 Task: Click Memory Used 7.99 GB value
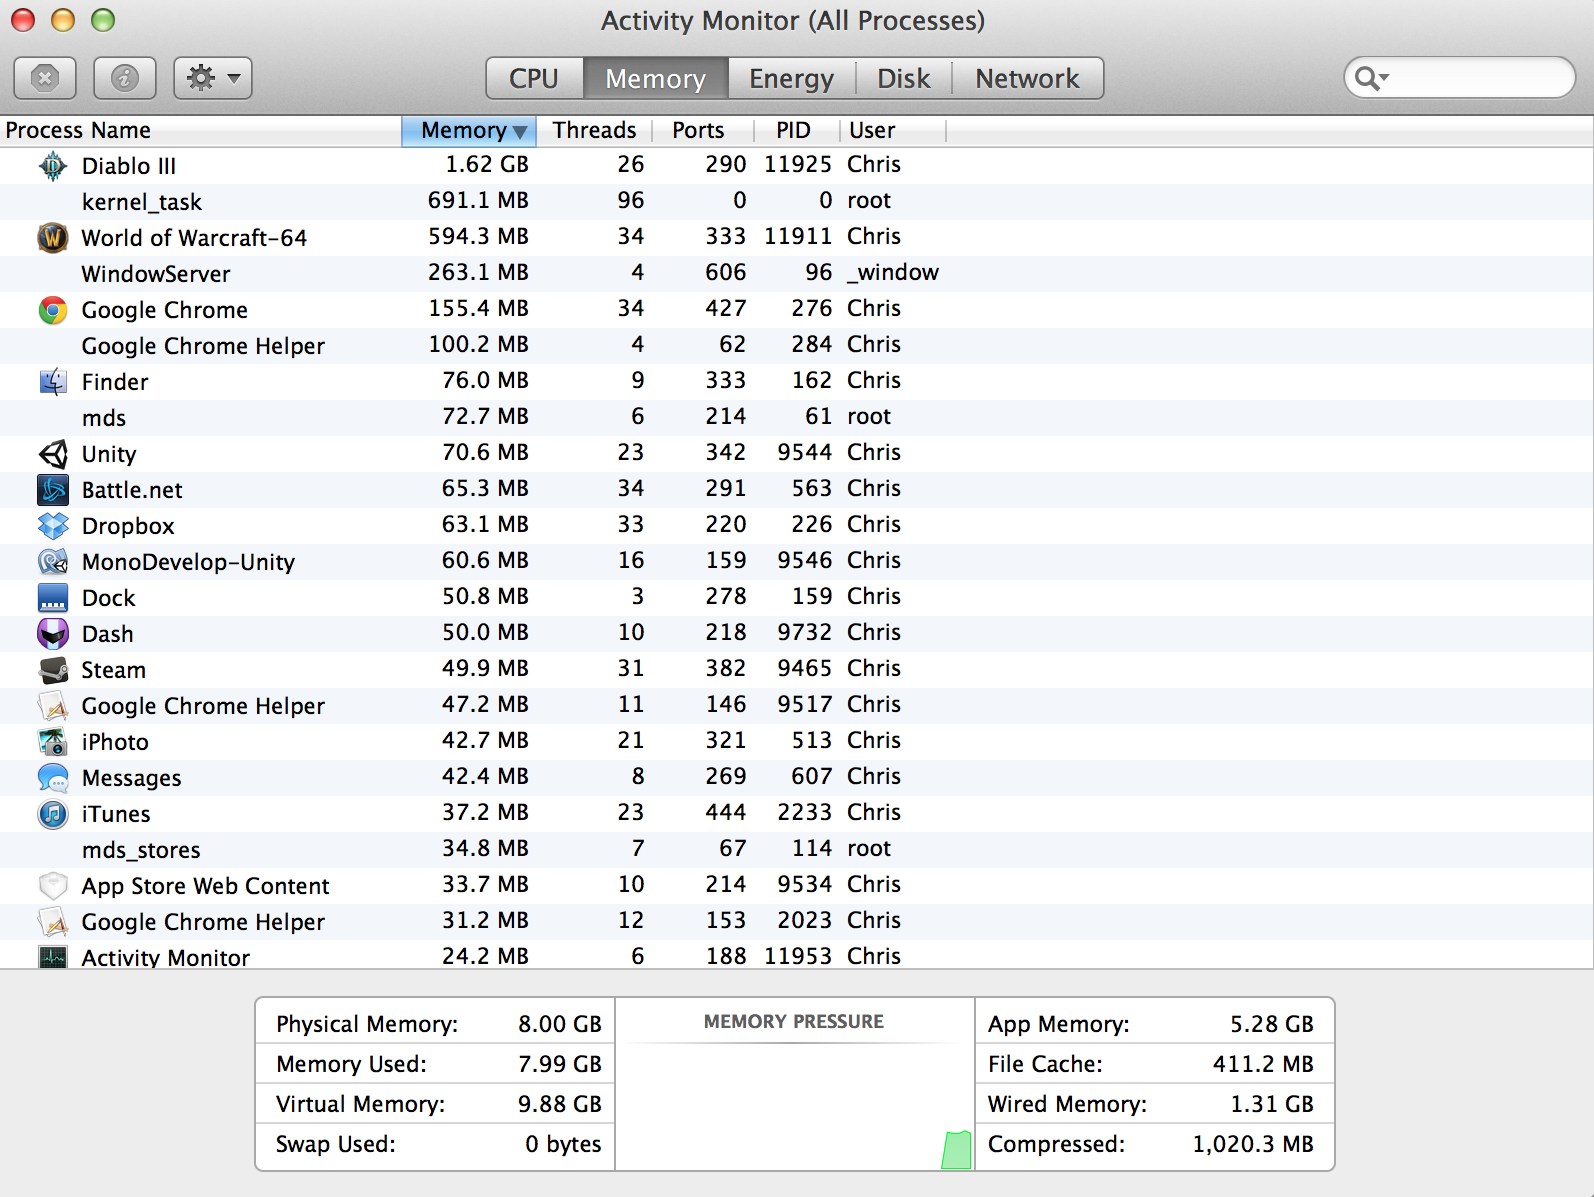(560, 1064)
